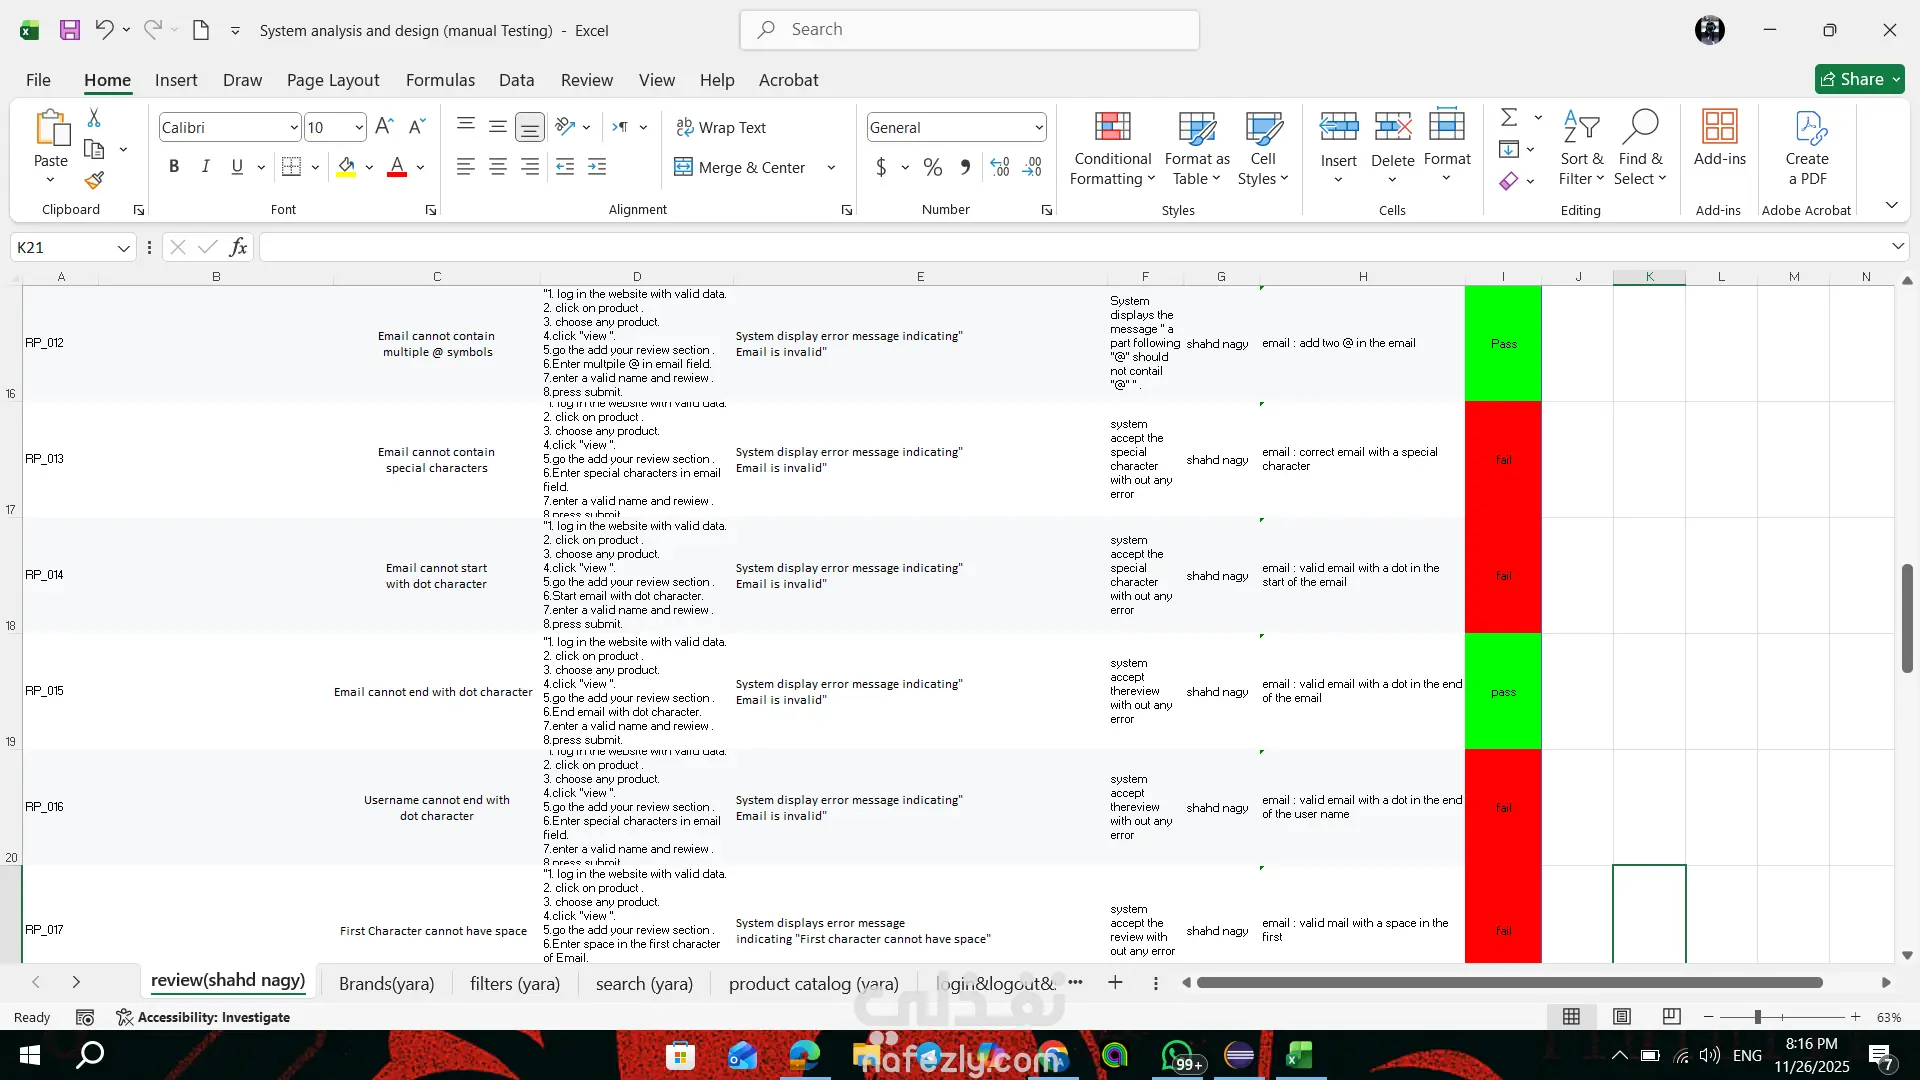Click the Search box in title bar
The image size is (1920, 1080).
pyautogui.click(x=969, y=30)
